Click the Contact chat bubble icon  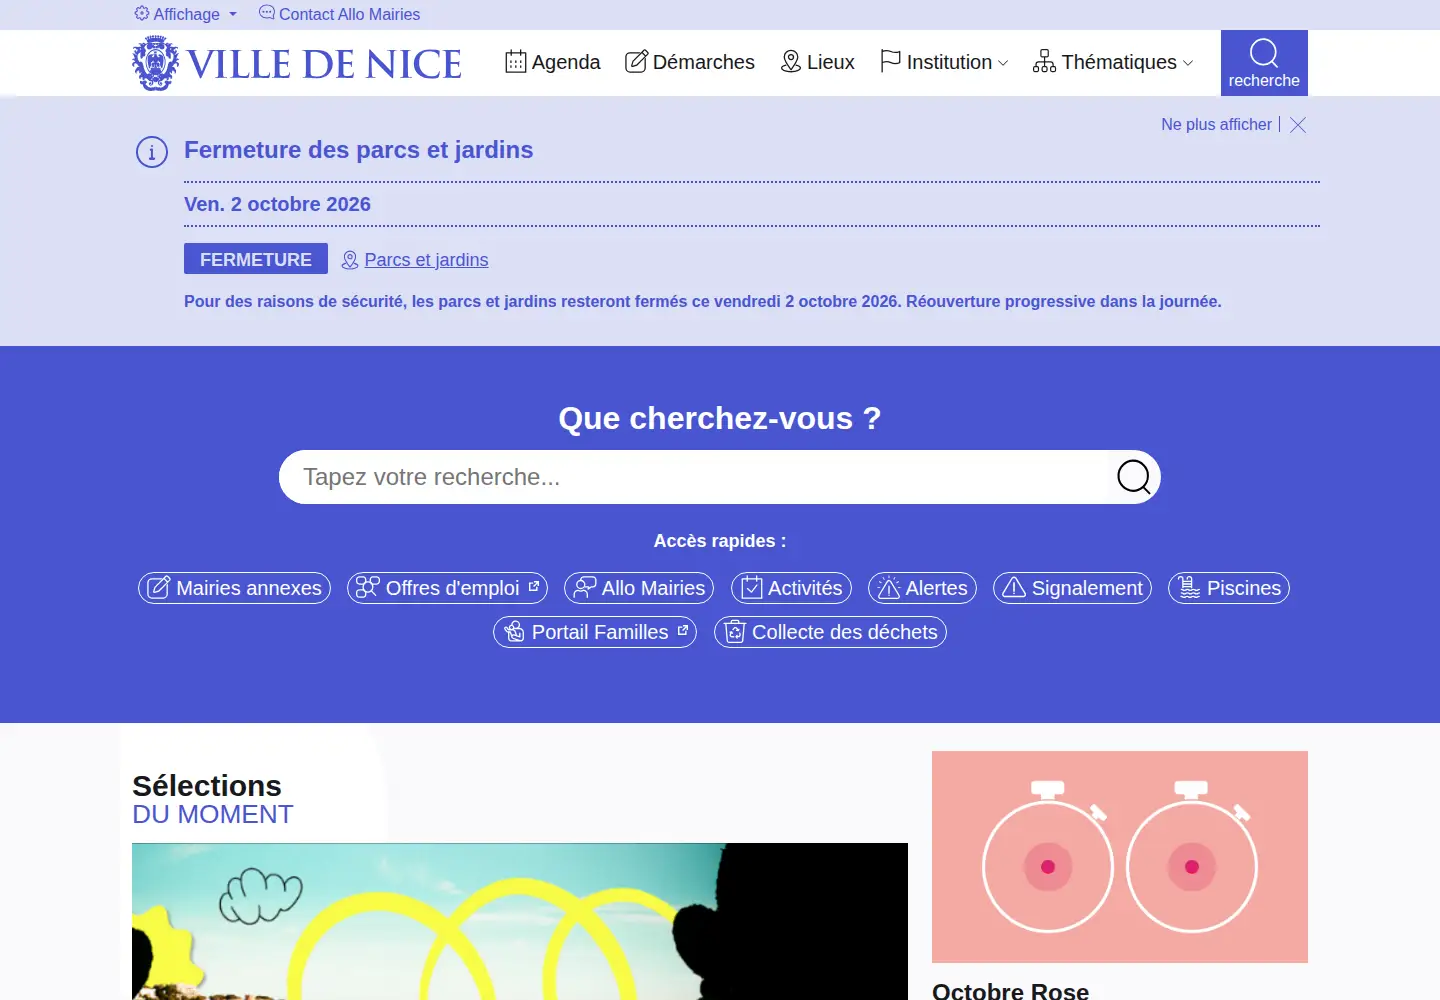point(267,13)
